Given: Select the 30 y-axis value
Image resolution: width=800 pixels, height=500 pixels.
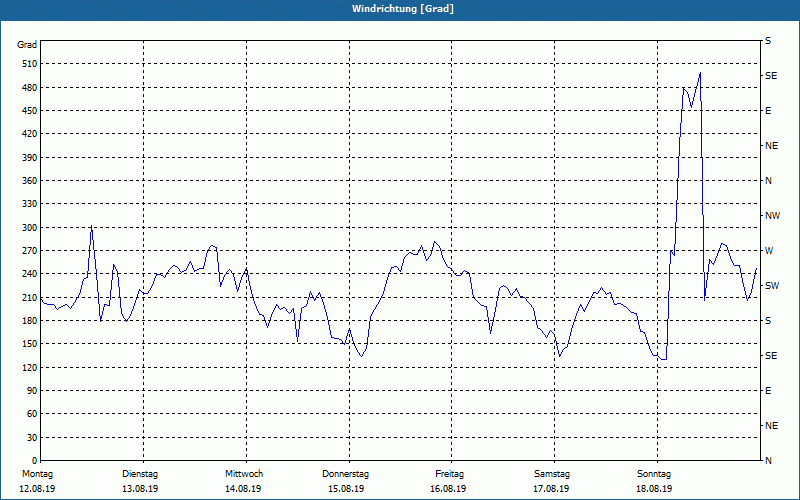Looking at the screenshot, I should point(32,438).
